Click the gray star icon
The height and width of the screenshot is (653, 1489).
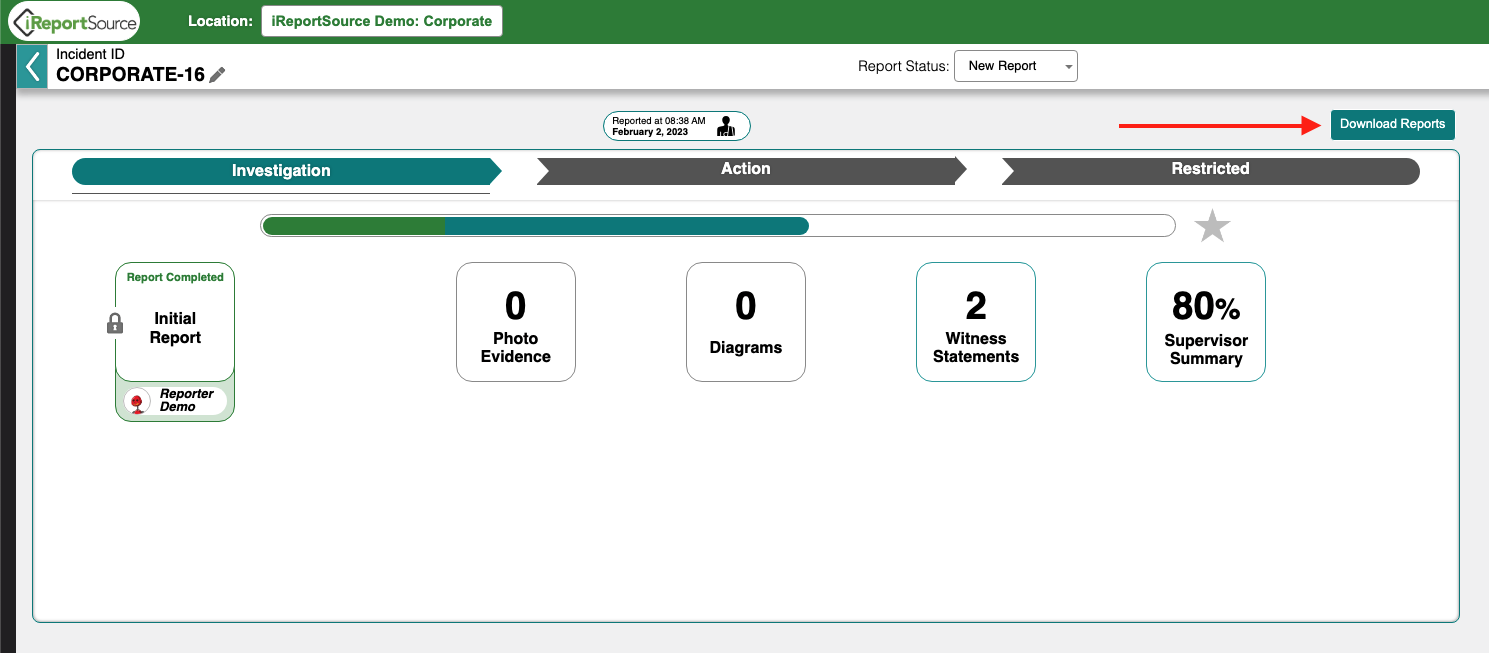coord(1212,226)
